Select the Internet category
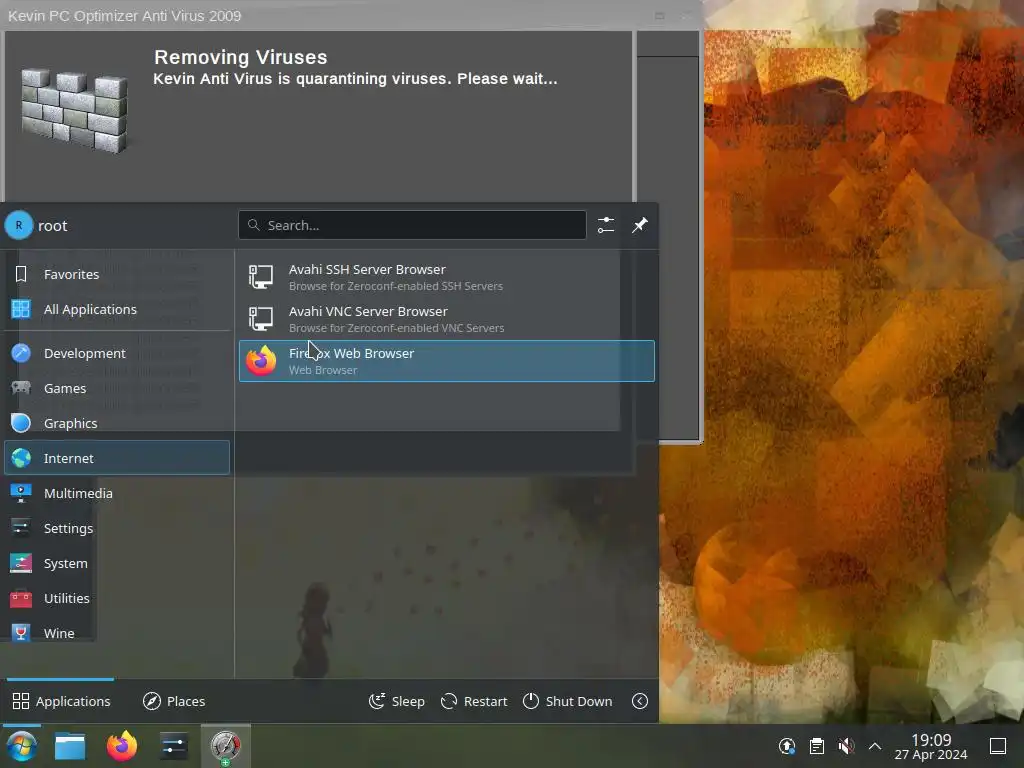Screen dimensions: 1024x768 [118, 458]
